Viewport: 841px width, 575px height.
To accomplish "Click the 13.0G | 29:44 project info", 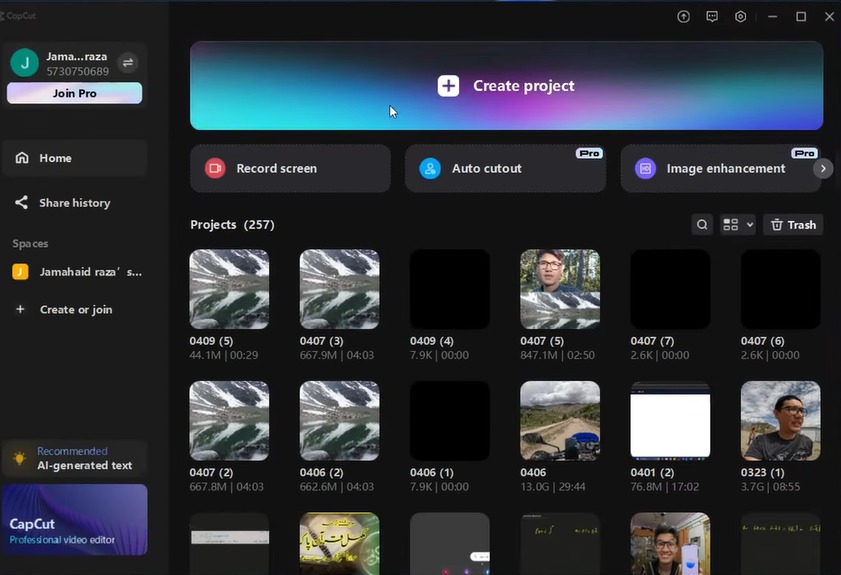I will tap(553, 487).
